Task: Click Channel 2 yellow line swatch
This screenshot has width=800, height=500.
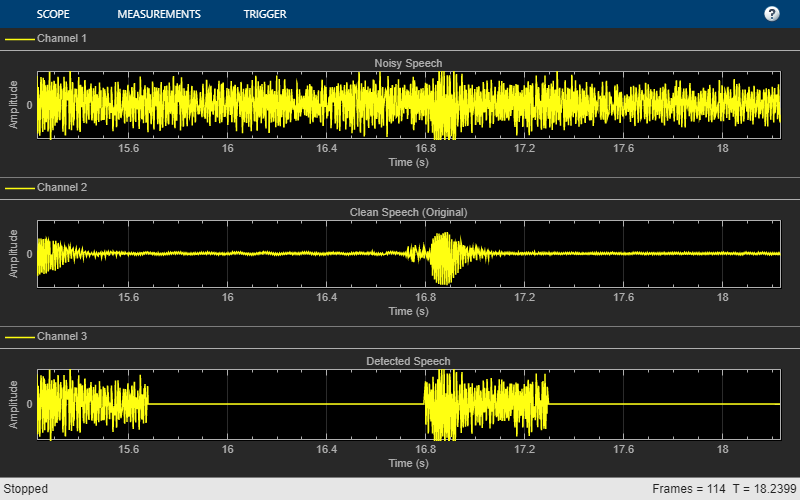Action: (x=20, y=188)
